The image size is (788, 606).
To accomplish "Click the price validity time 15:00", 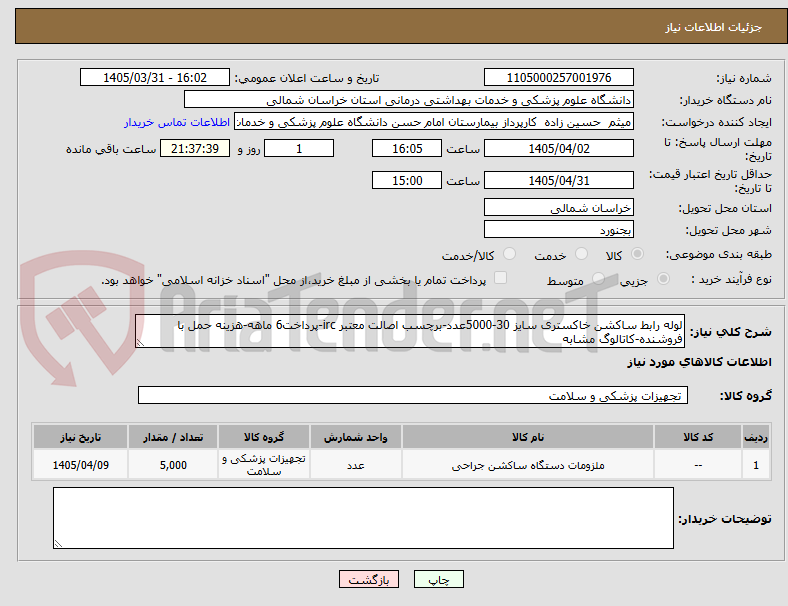I will pos(407,180).
